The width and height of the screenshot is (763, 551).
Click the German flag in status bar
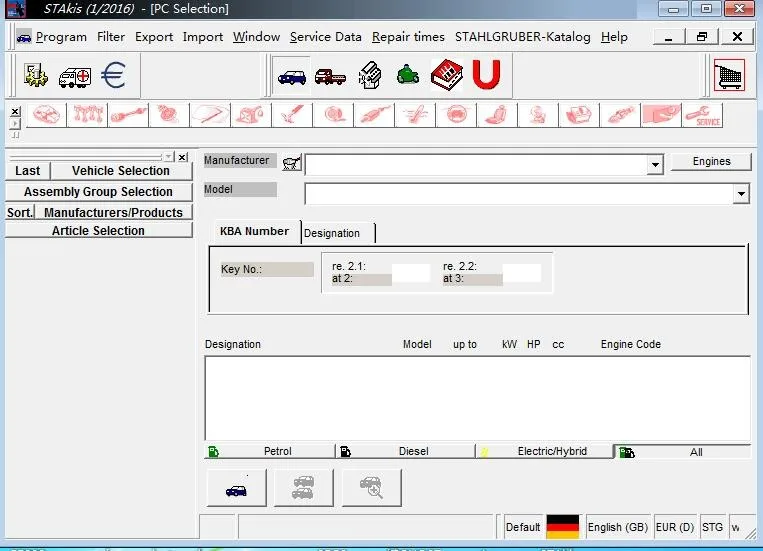(x=563, y=527)
